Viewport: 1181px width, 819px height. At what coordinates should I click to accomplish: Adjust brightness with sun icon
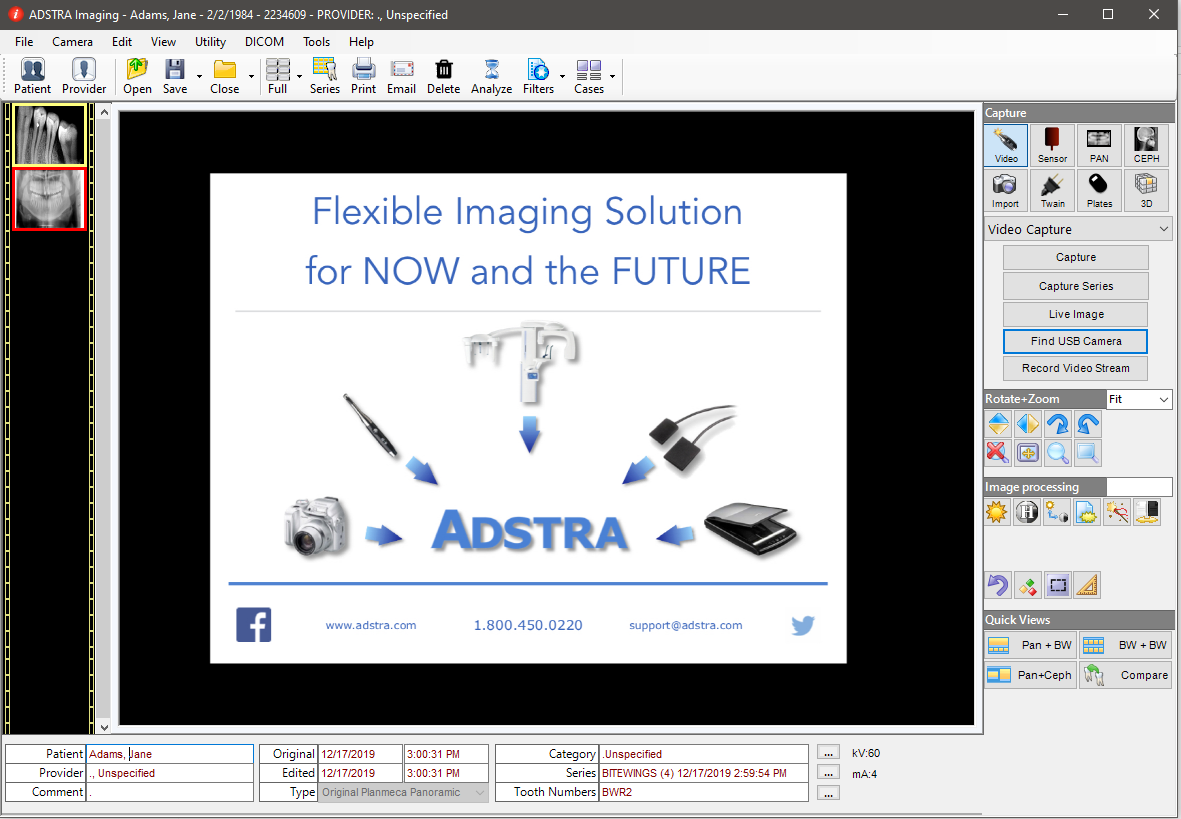pyautogui.click(x=997, y=512)
